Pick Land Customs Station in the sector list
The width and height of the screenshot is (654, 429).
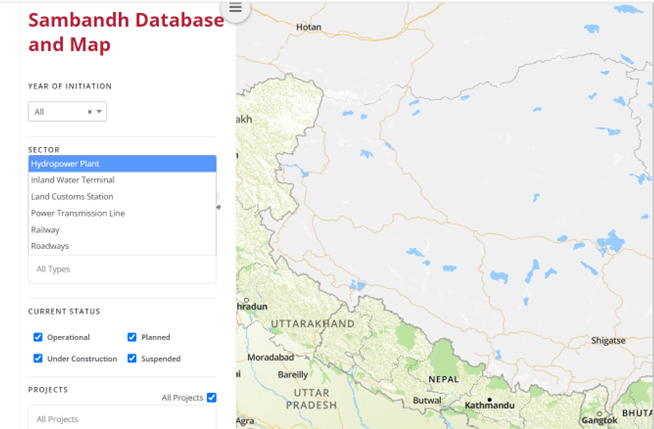122,197
